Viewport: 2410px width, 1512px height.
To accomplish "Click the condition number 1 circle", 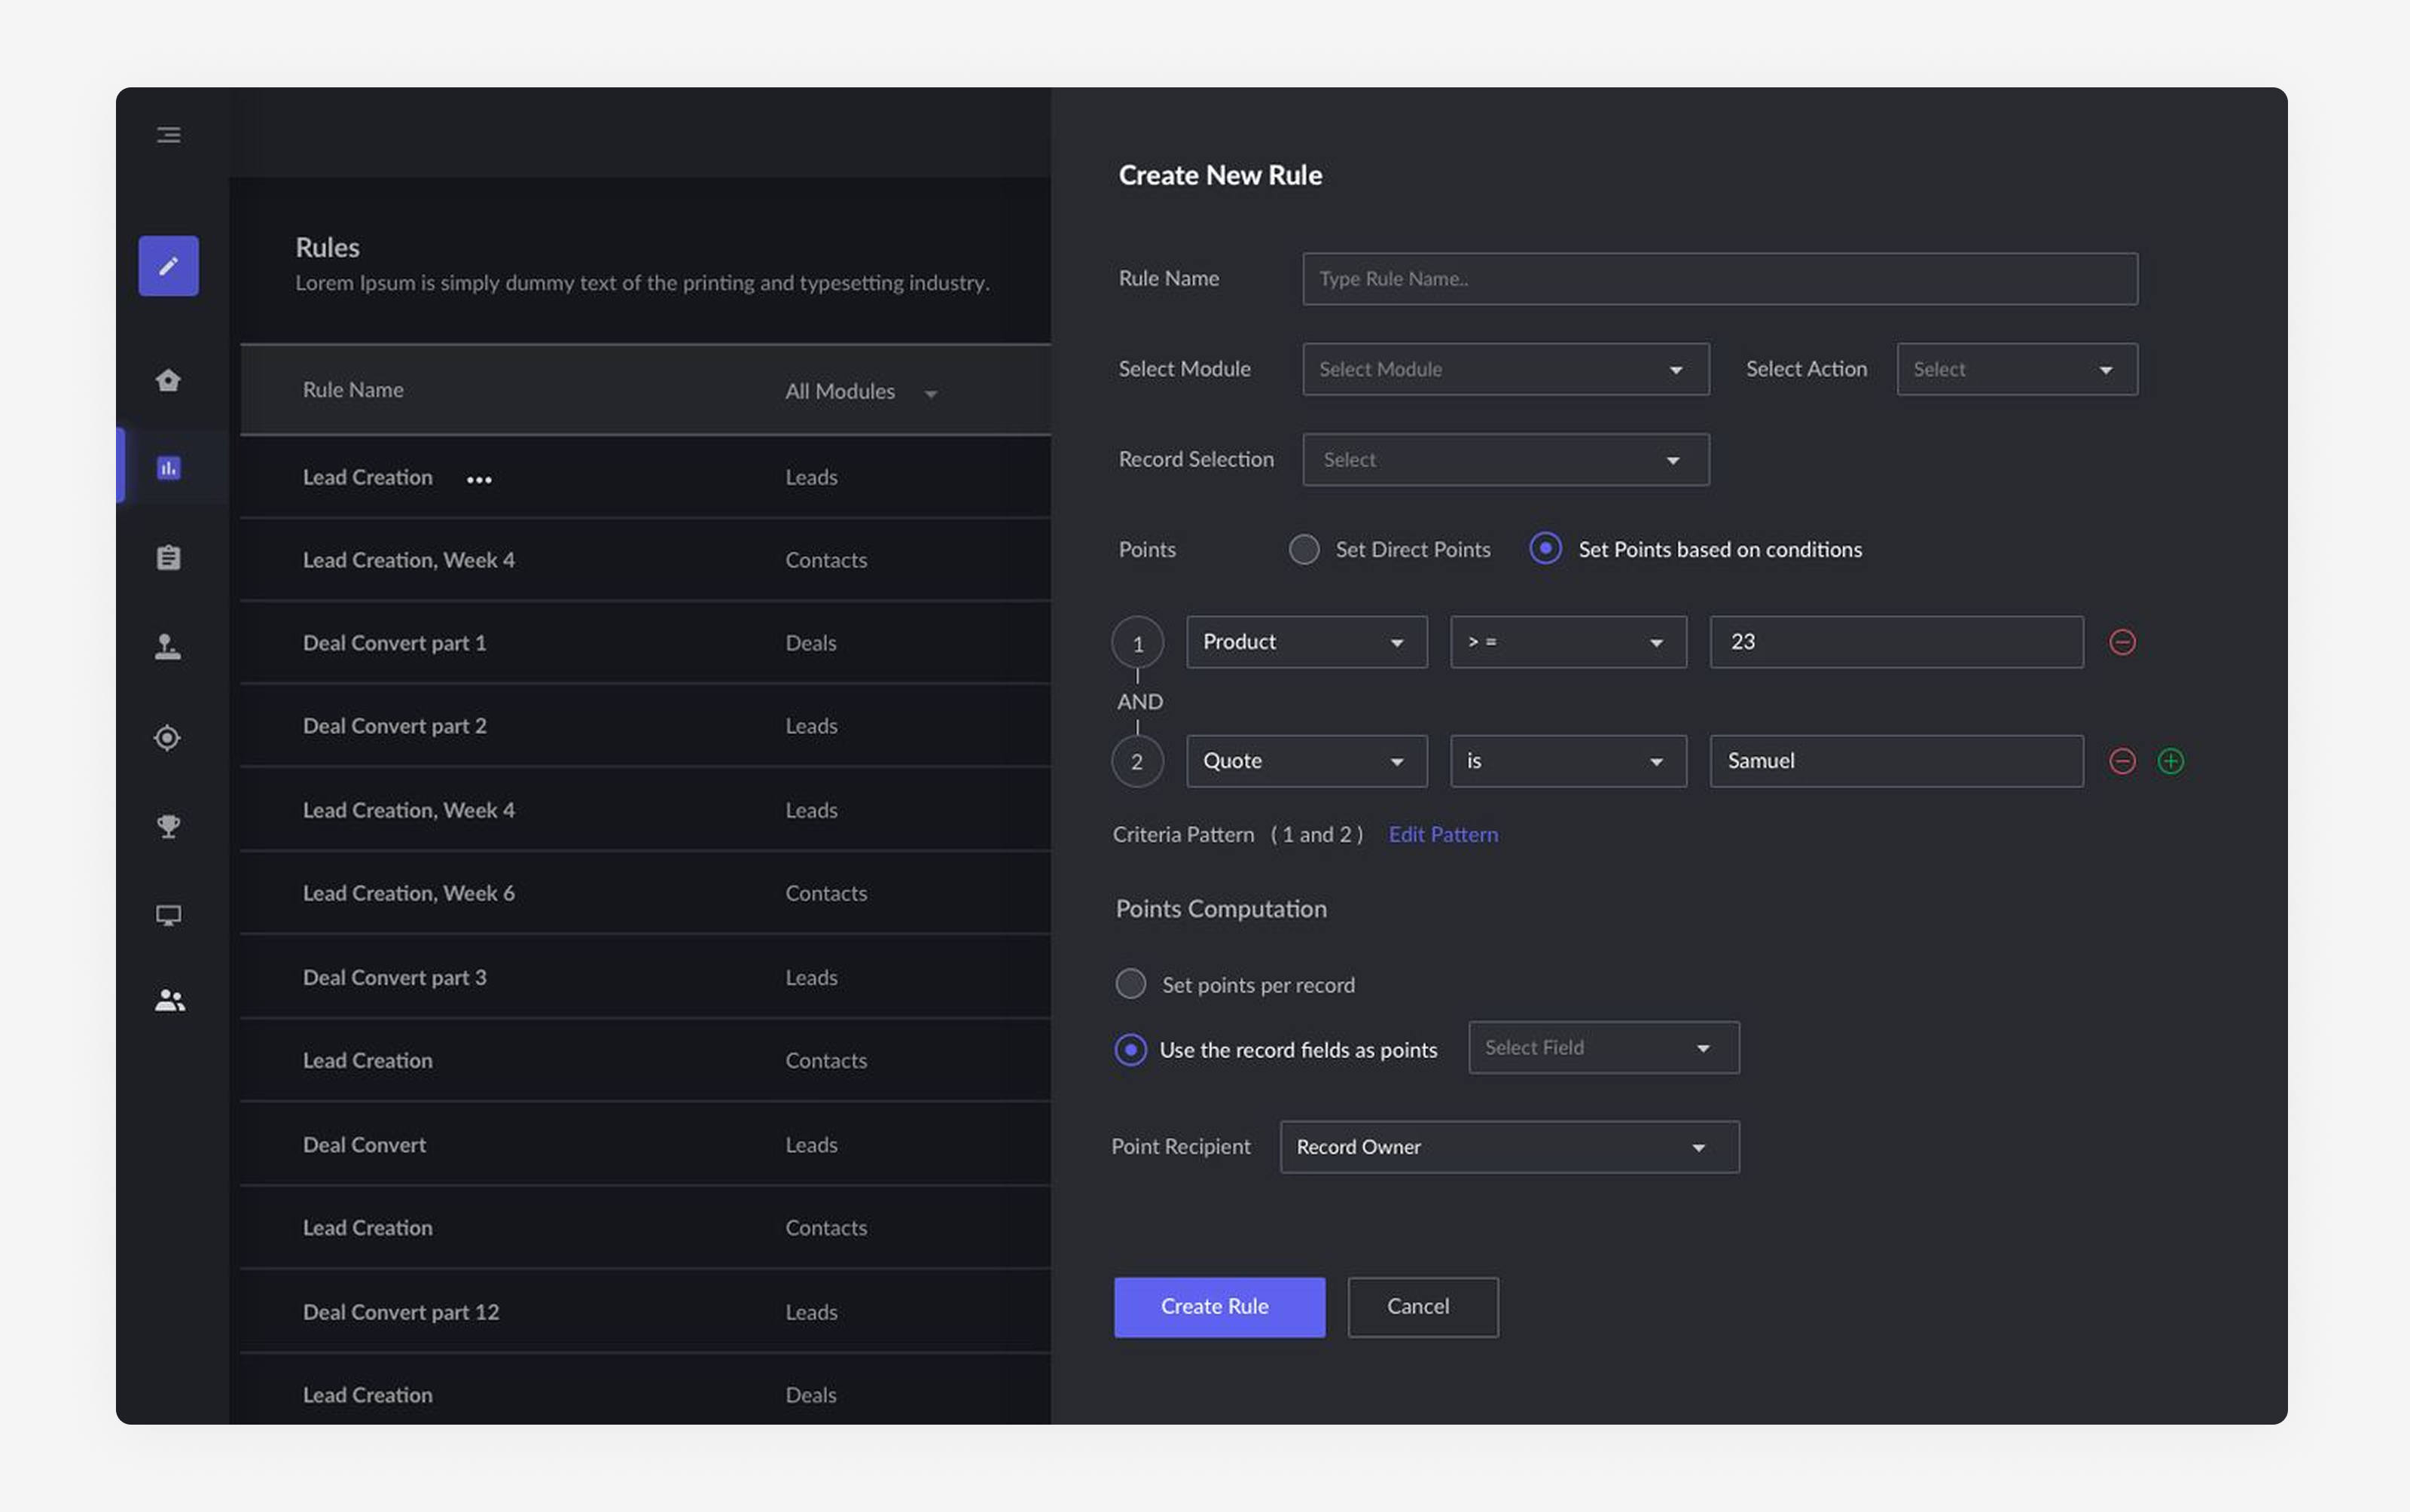I will 1137,643.
